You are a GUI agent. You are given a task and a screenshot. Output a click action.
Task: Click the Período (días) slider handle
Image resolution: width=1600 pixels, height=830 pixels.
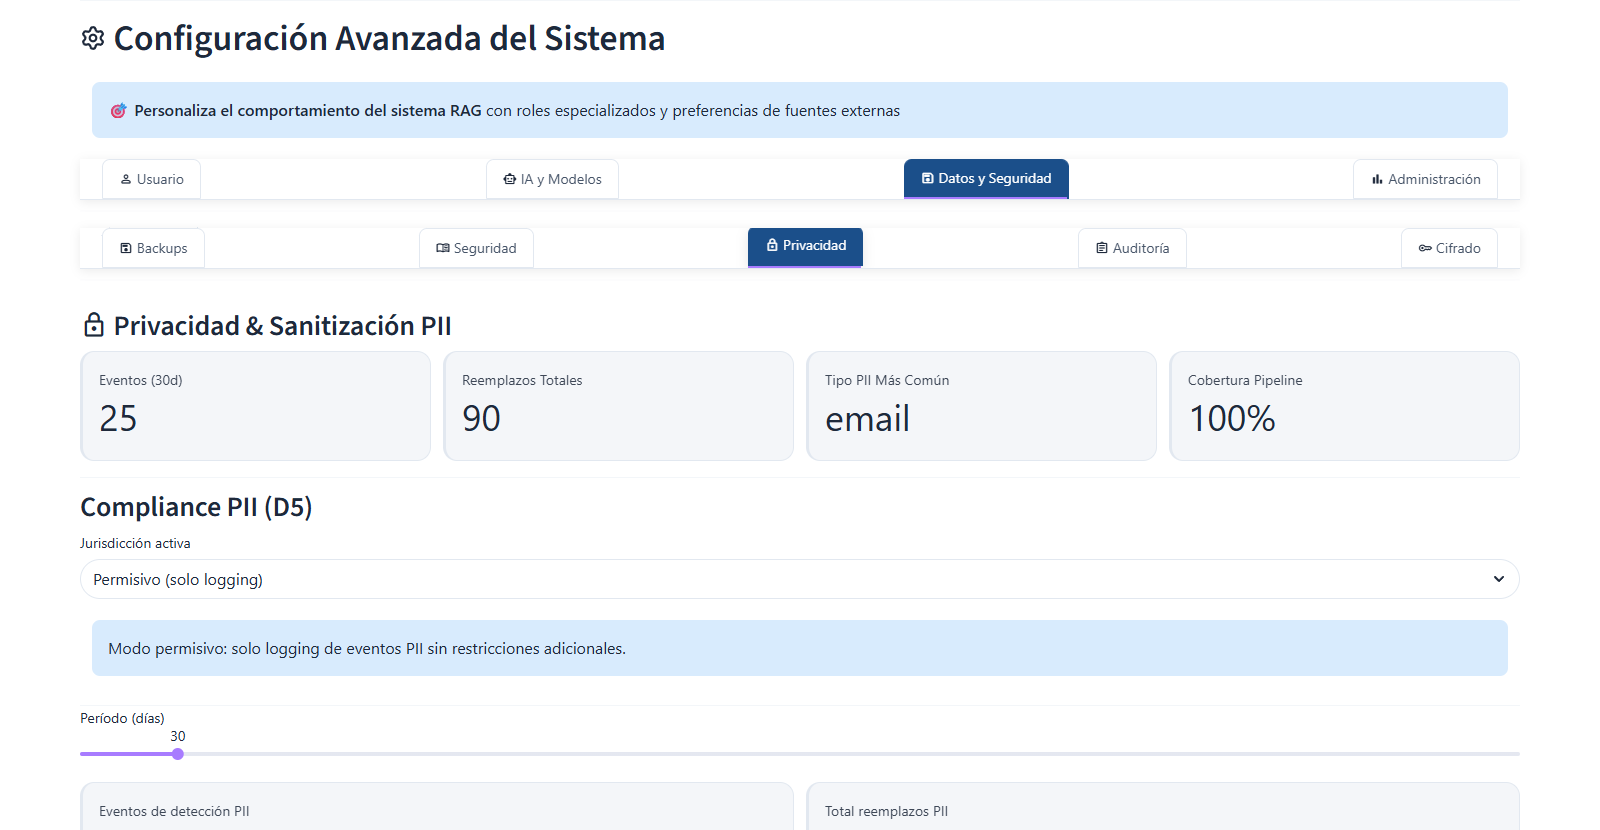178,754
